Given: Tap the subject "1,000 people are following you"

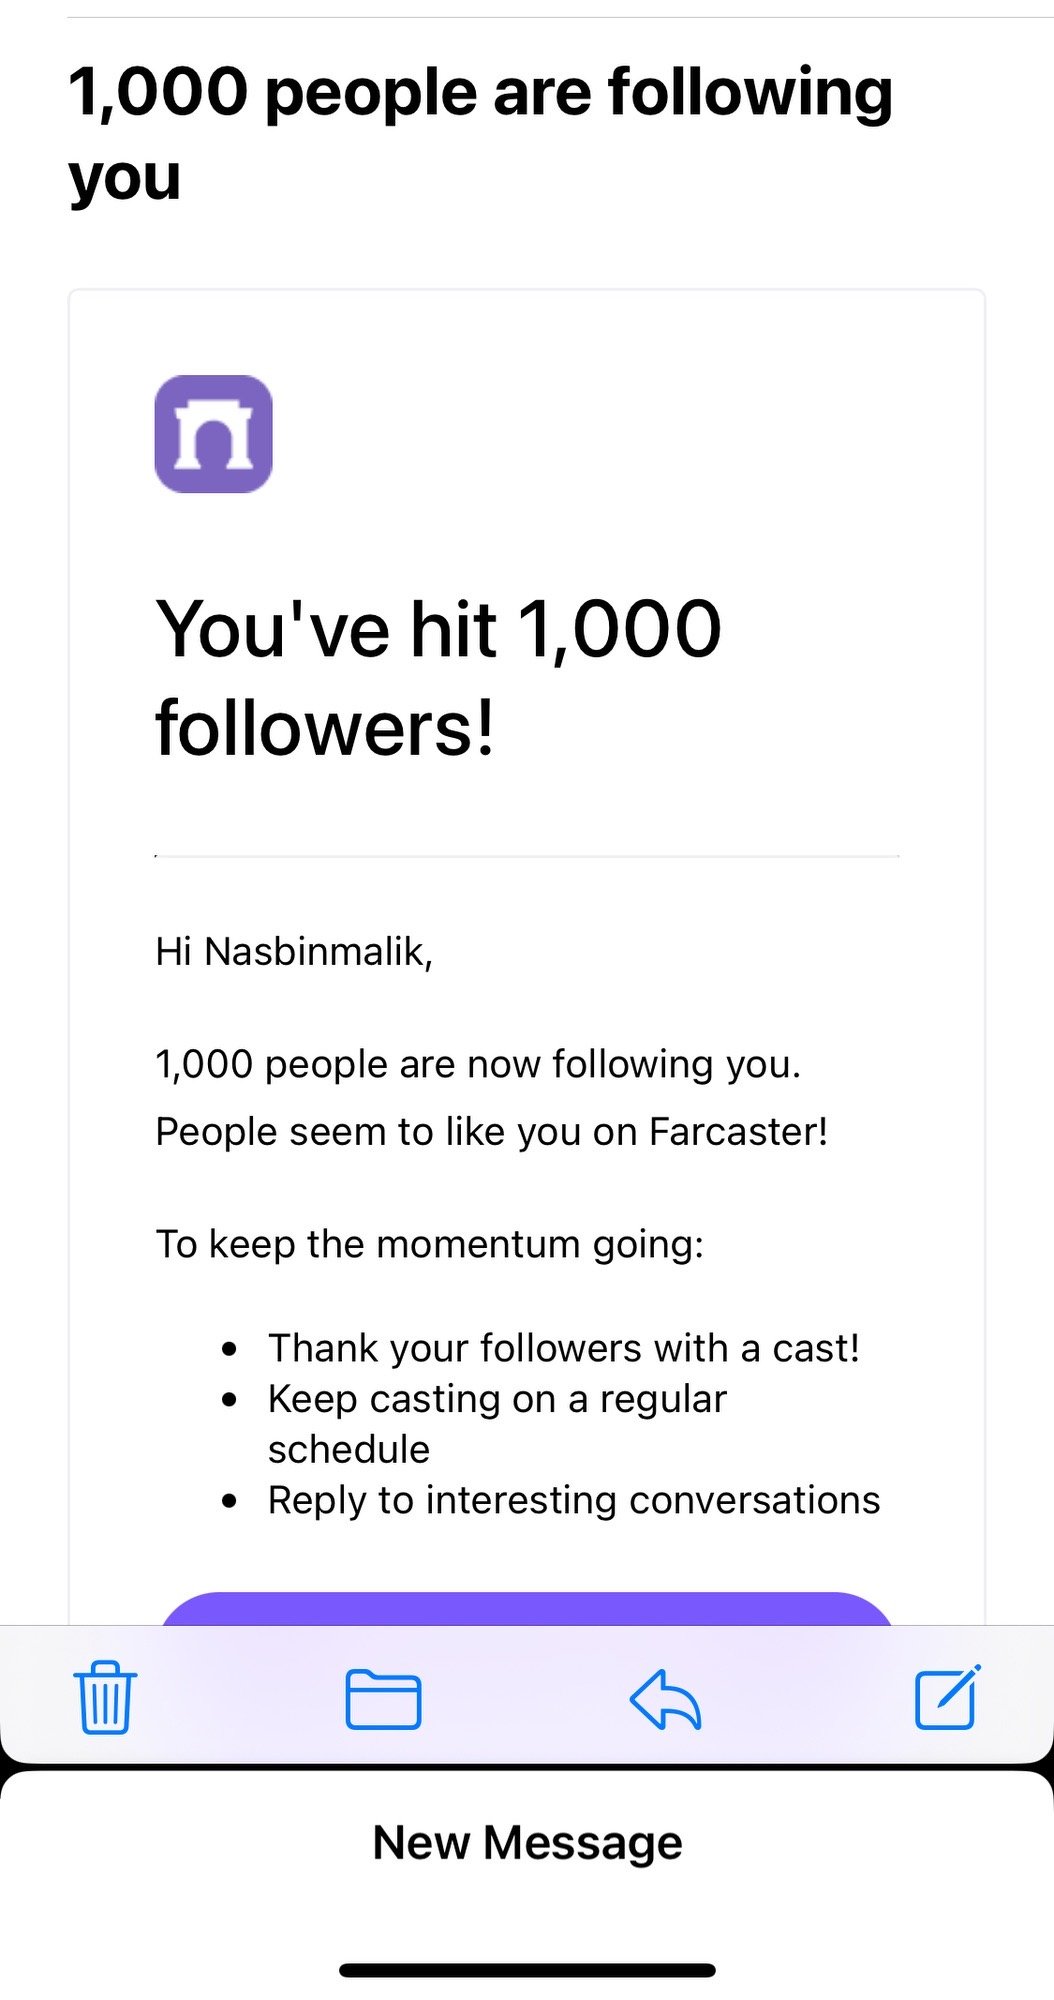Looking at the screenshot, I should pyautogui.click(x=480, y=134).
